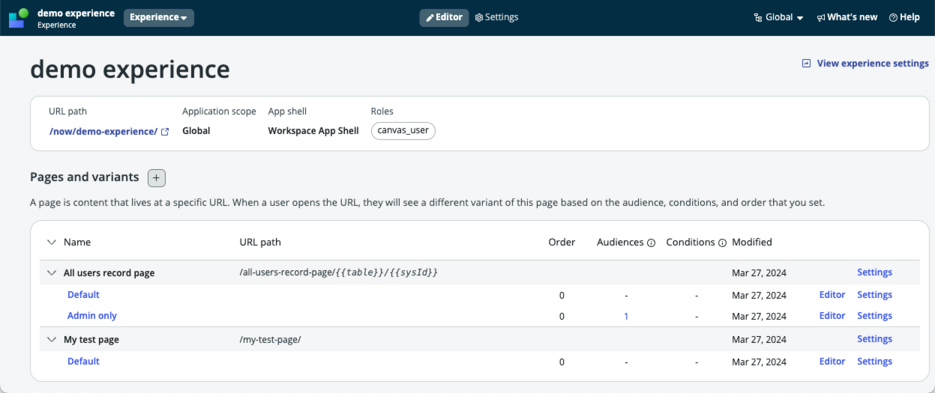The width and height of the screenshot is (935, 393).
Task: Open Default variant of All users record page
Action: (x=83, y=295)
